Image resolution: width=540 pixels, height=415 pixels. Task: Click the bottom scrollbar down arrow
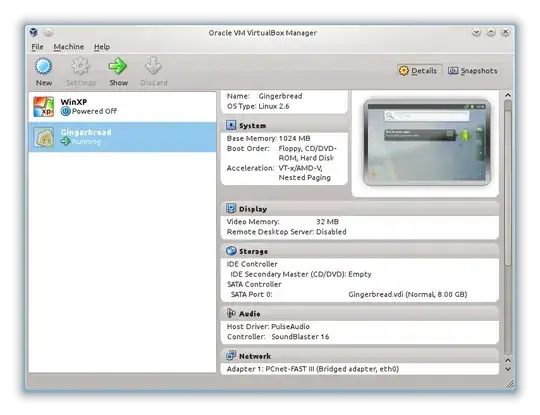[508, 369]
